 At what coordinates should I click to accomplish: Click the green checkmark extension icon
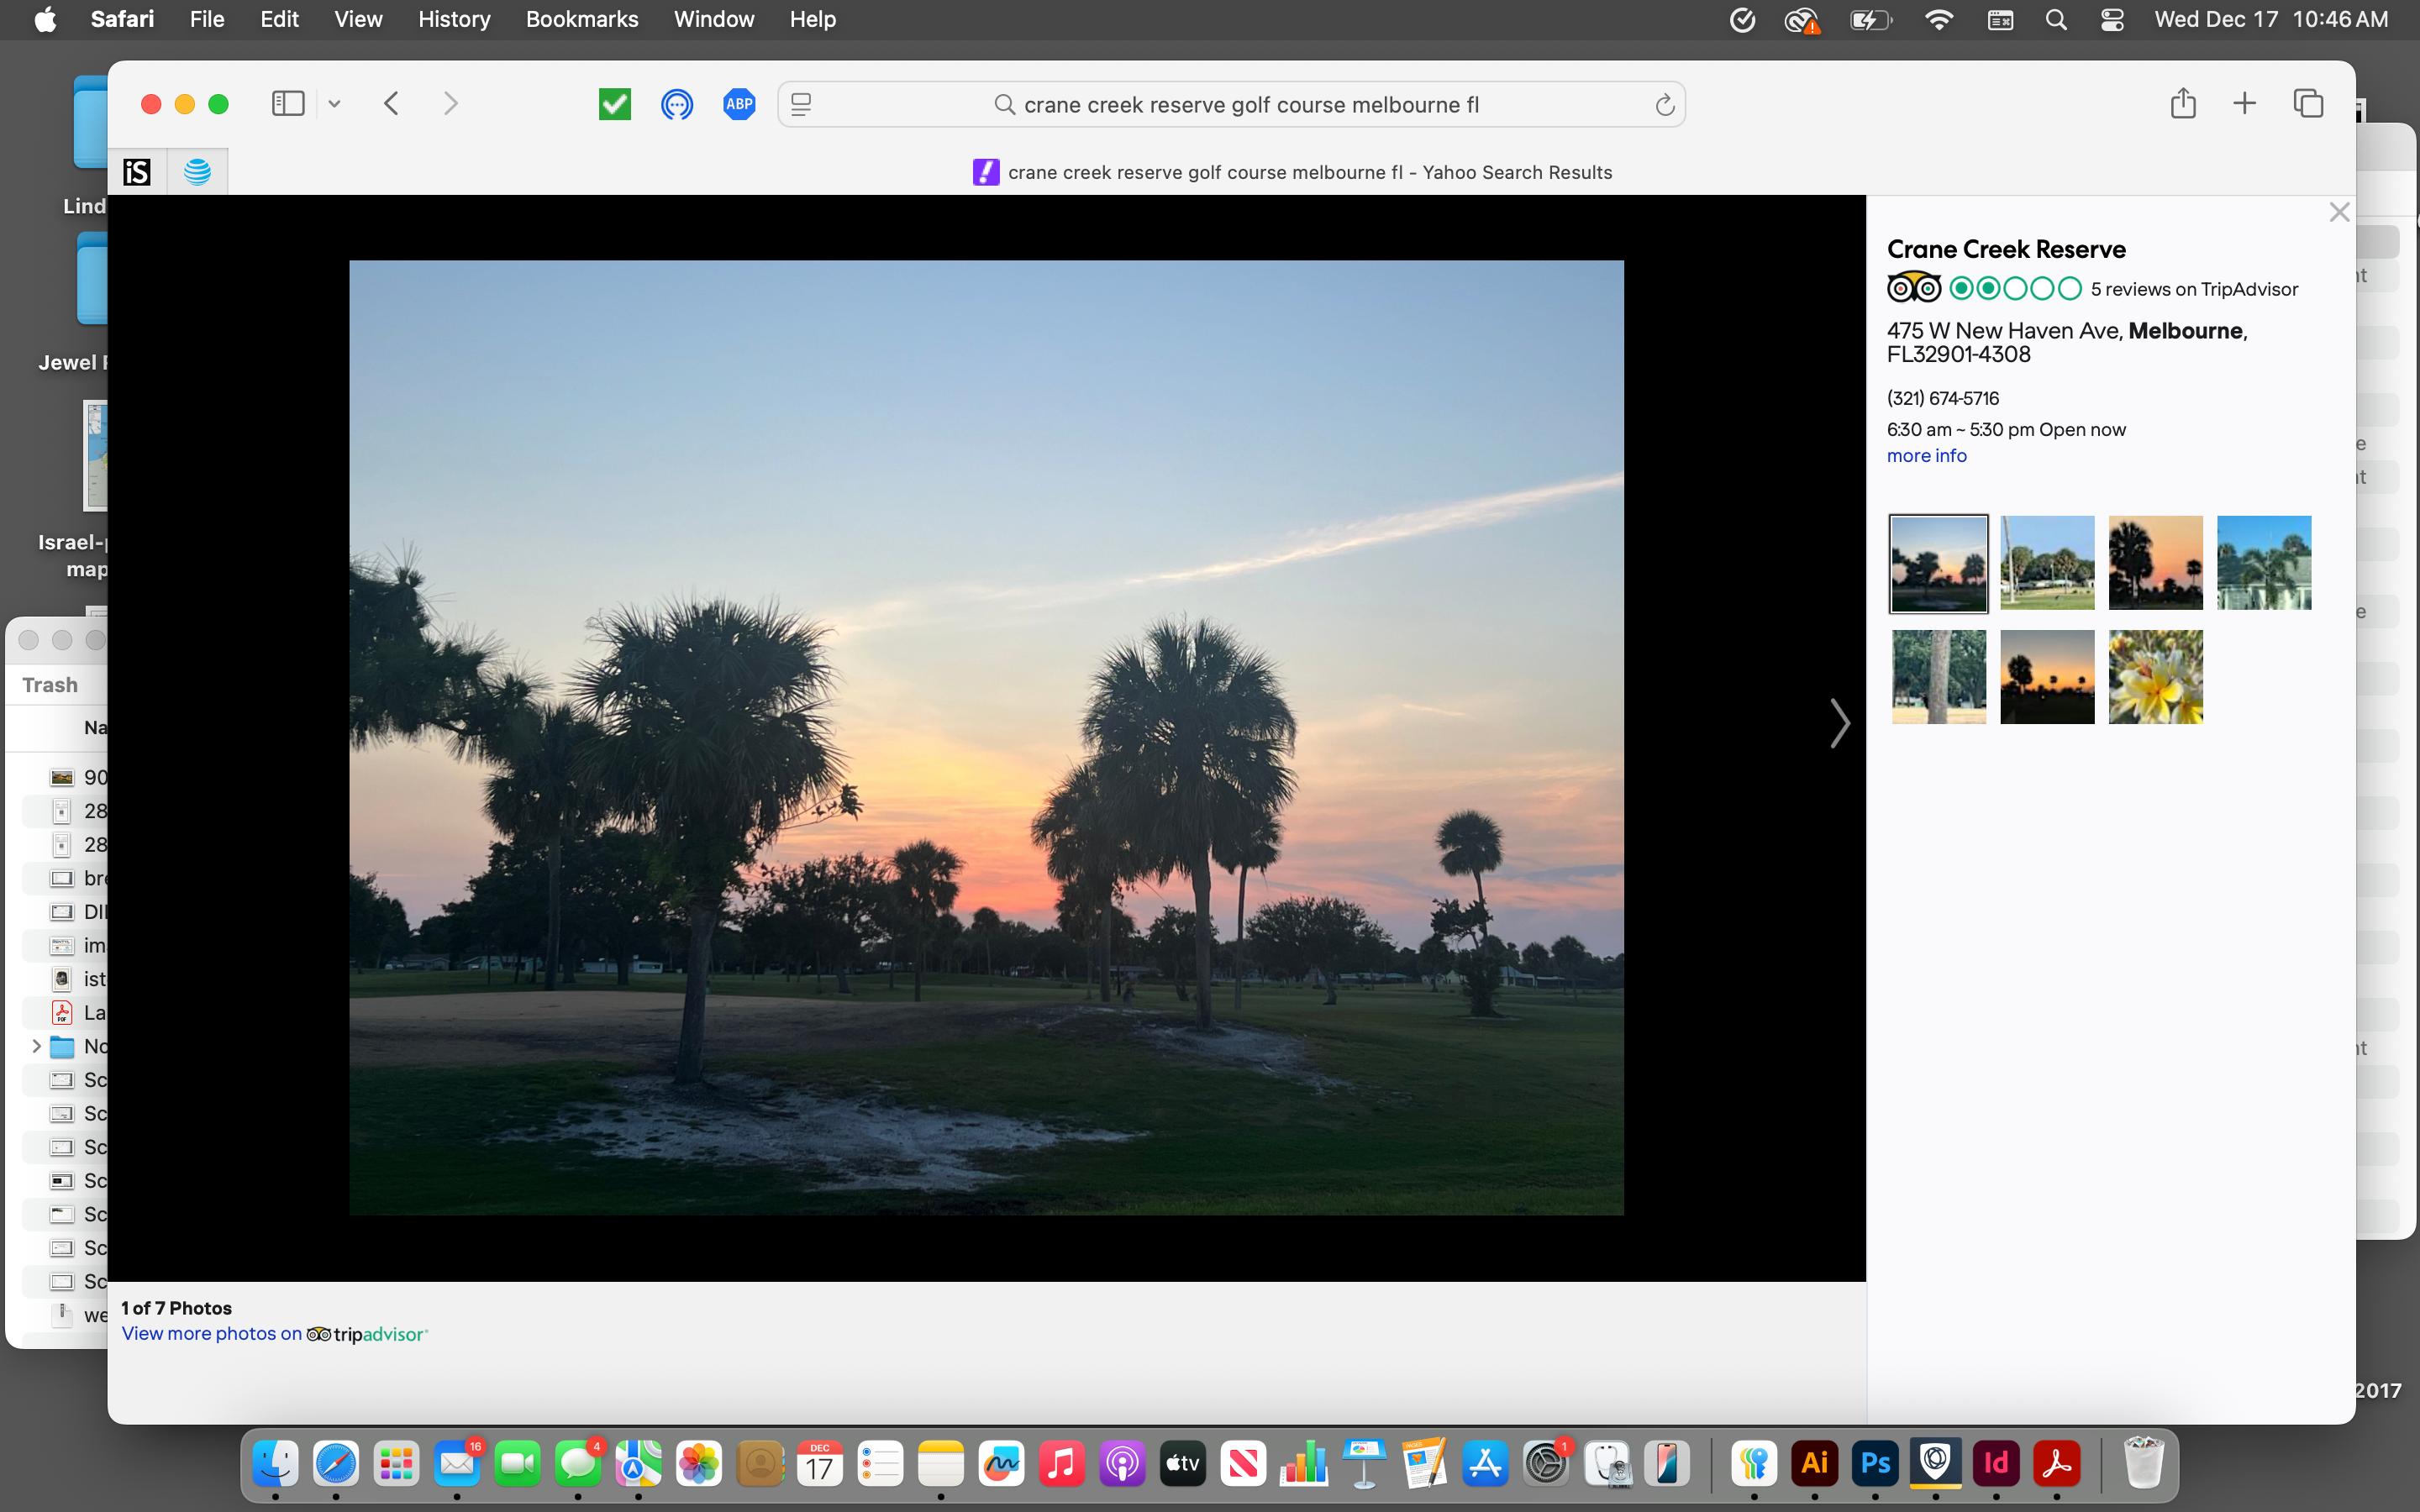615,104
